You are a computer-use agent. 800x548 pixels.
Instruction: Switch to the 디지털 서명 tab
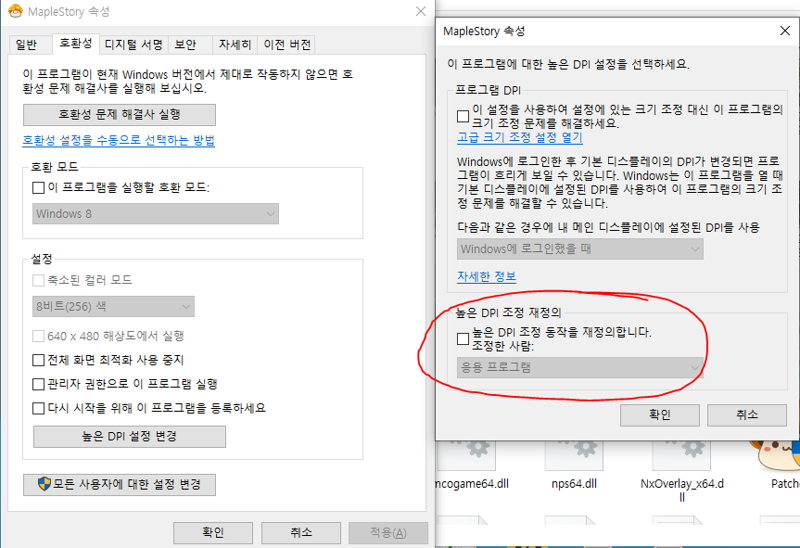point(134,45)
